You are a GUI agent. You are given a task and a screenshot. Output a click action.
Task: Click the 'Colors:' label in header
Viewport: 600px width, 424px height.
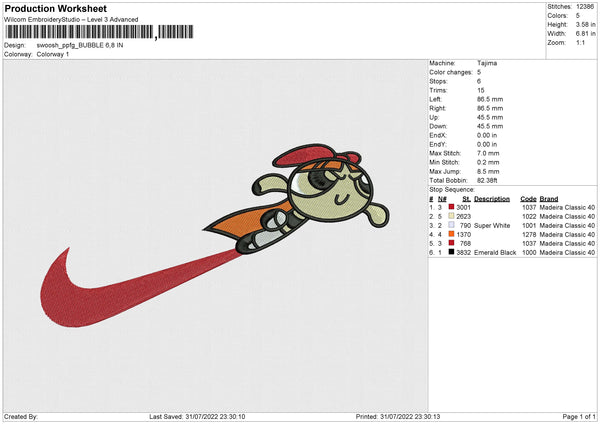click(558, 16)
